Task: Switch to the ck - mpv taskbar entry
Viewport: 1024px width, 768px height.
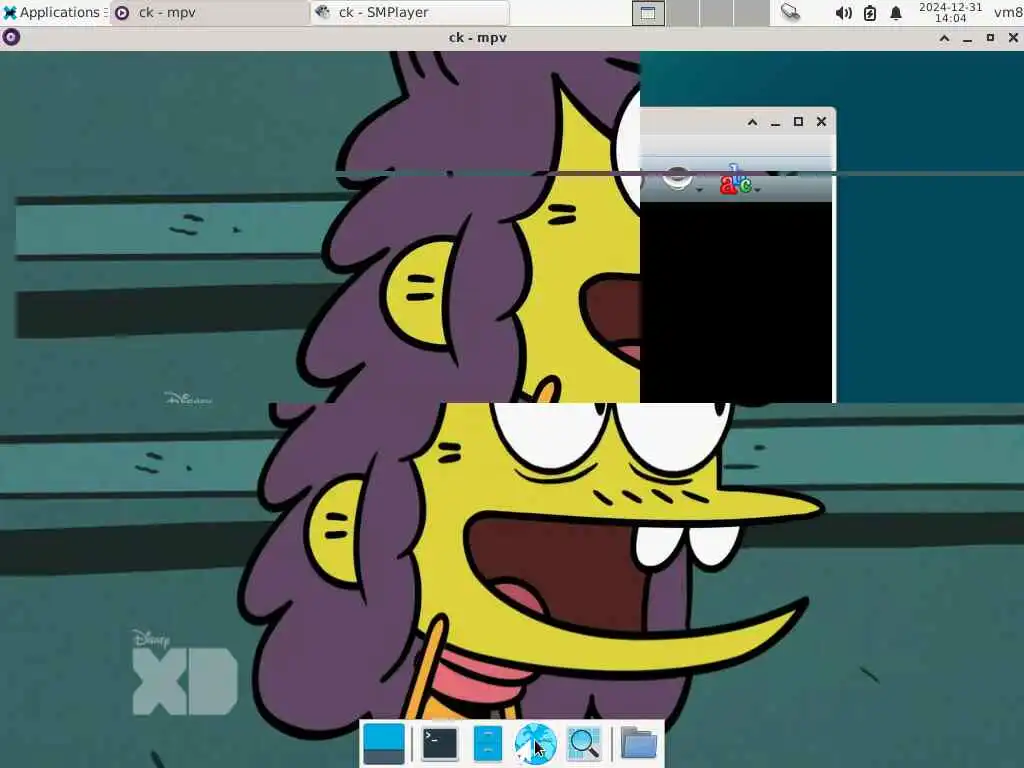Action: pyautogui.click(x=210, y=12)
